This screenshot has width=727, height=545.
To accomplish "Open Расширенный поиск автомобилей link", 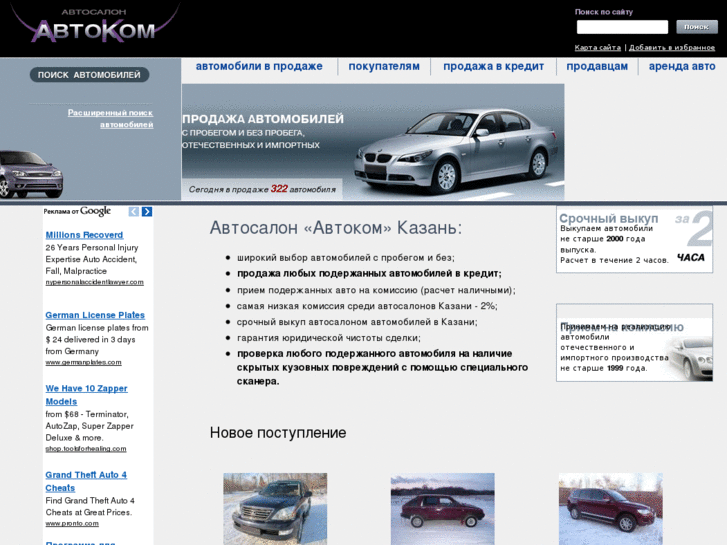I will [x=110, y=119].
